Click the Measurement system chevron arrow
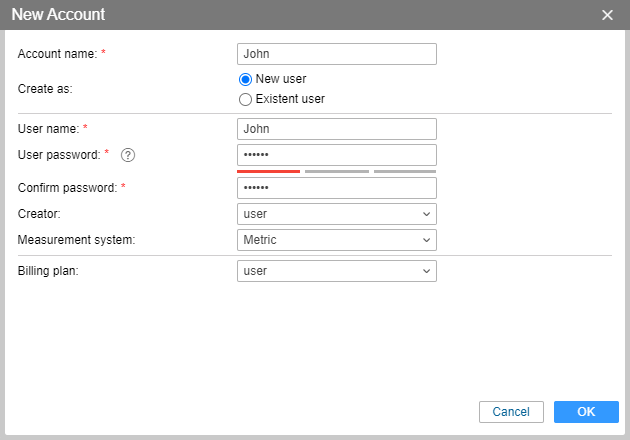Screen dimensions: 630x440 click(x=427, y=240)
